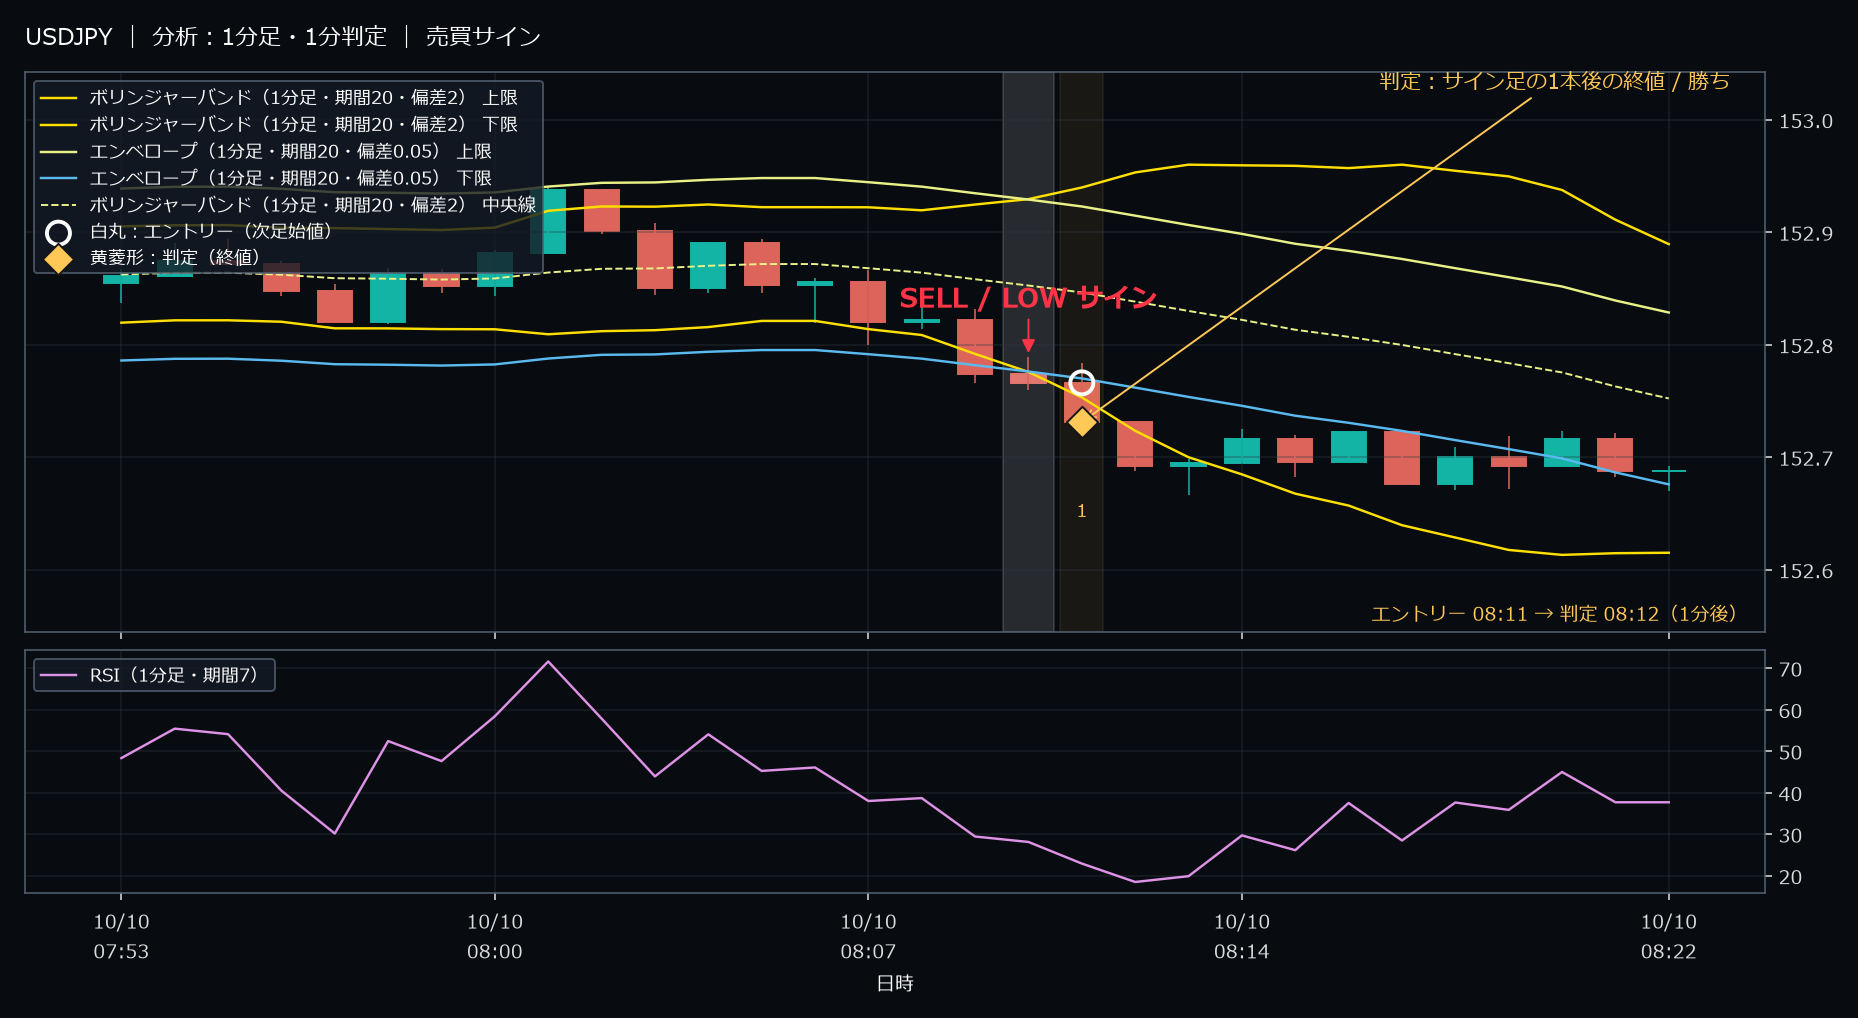Click the red down arrow sell signal marker
Viewport: 1858px width, 1018px height.
(1028, 336)
